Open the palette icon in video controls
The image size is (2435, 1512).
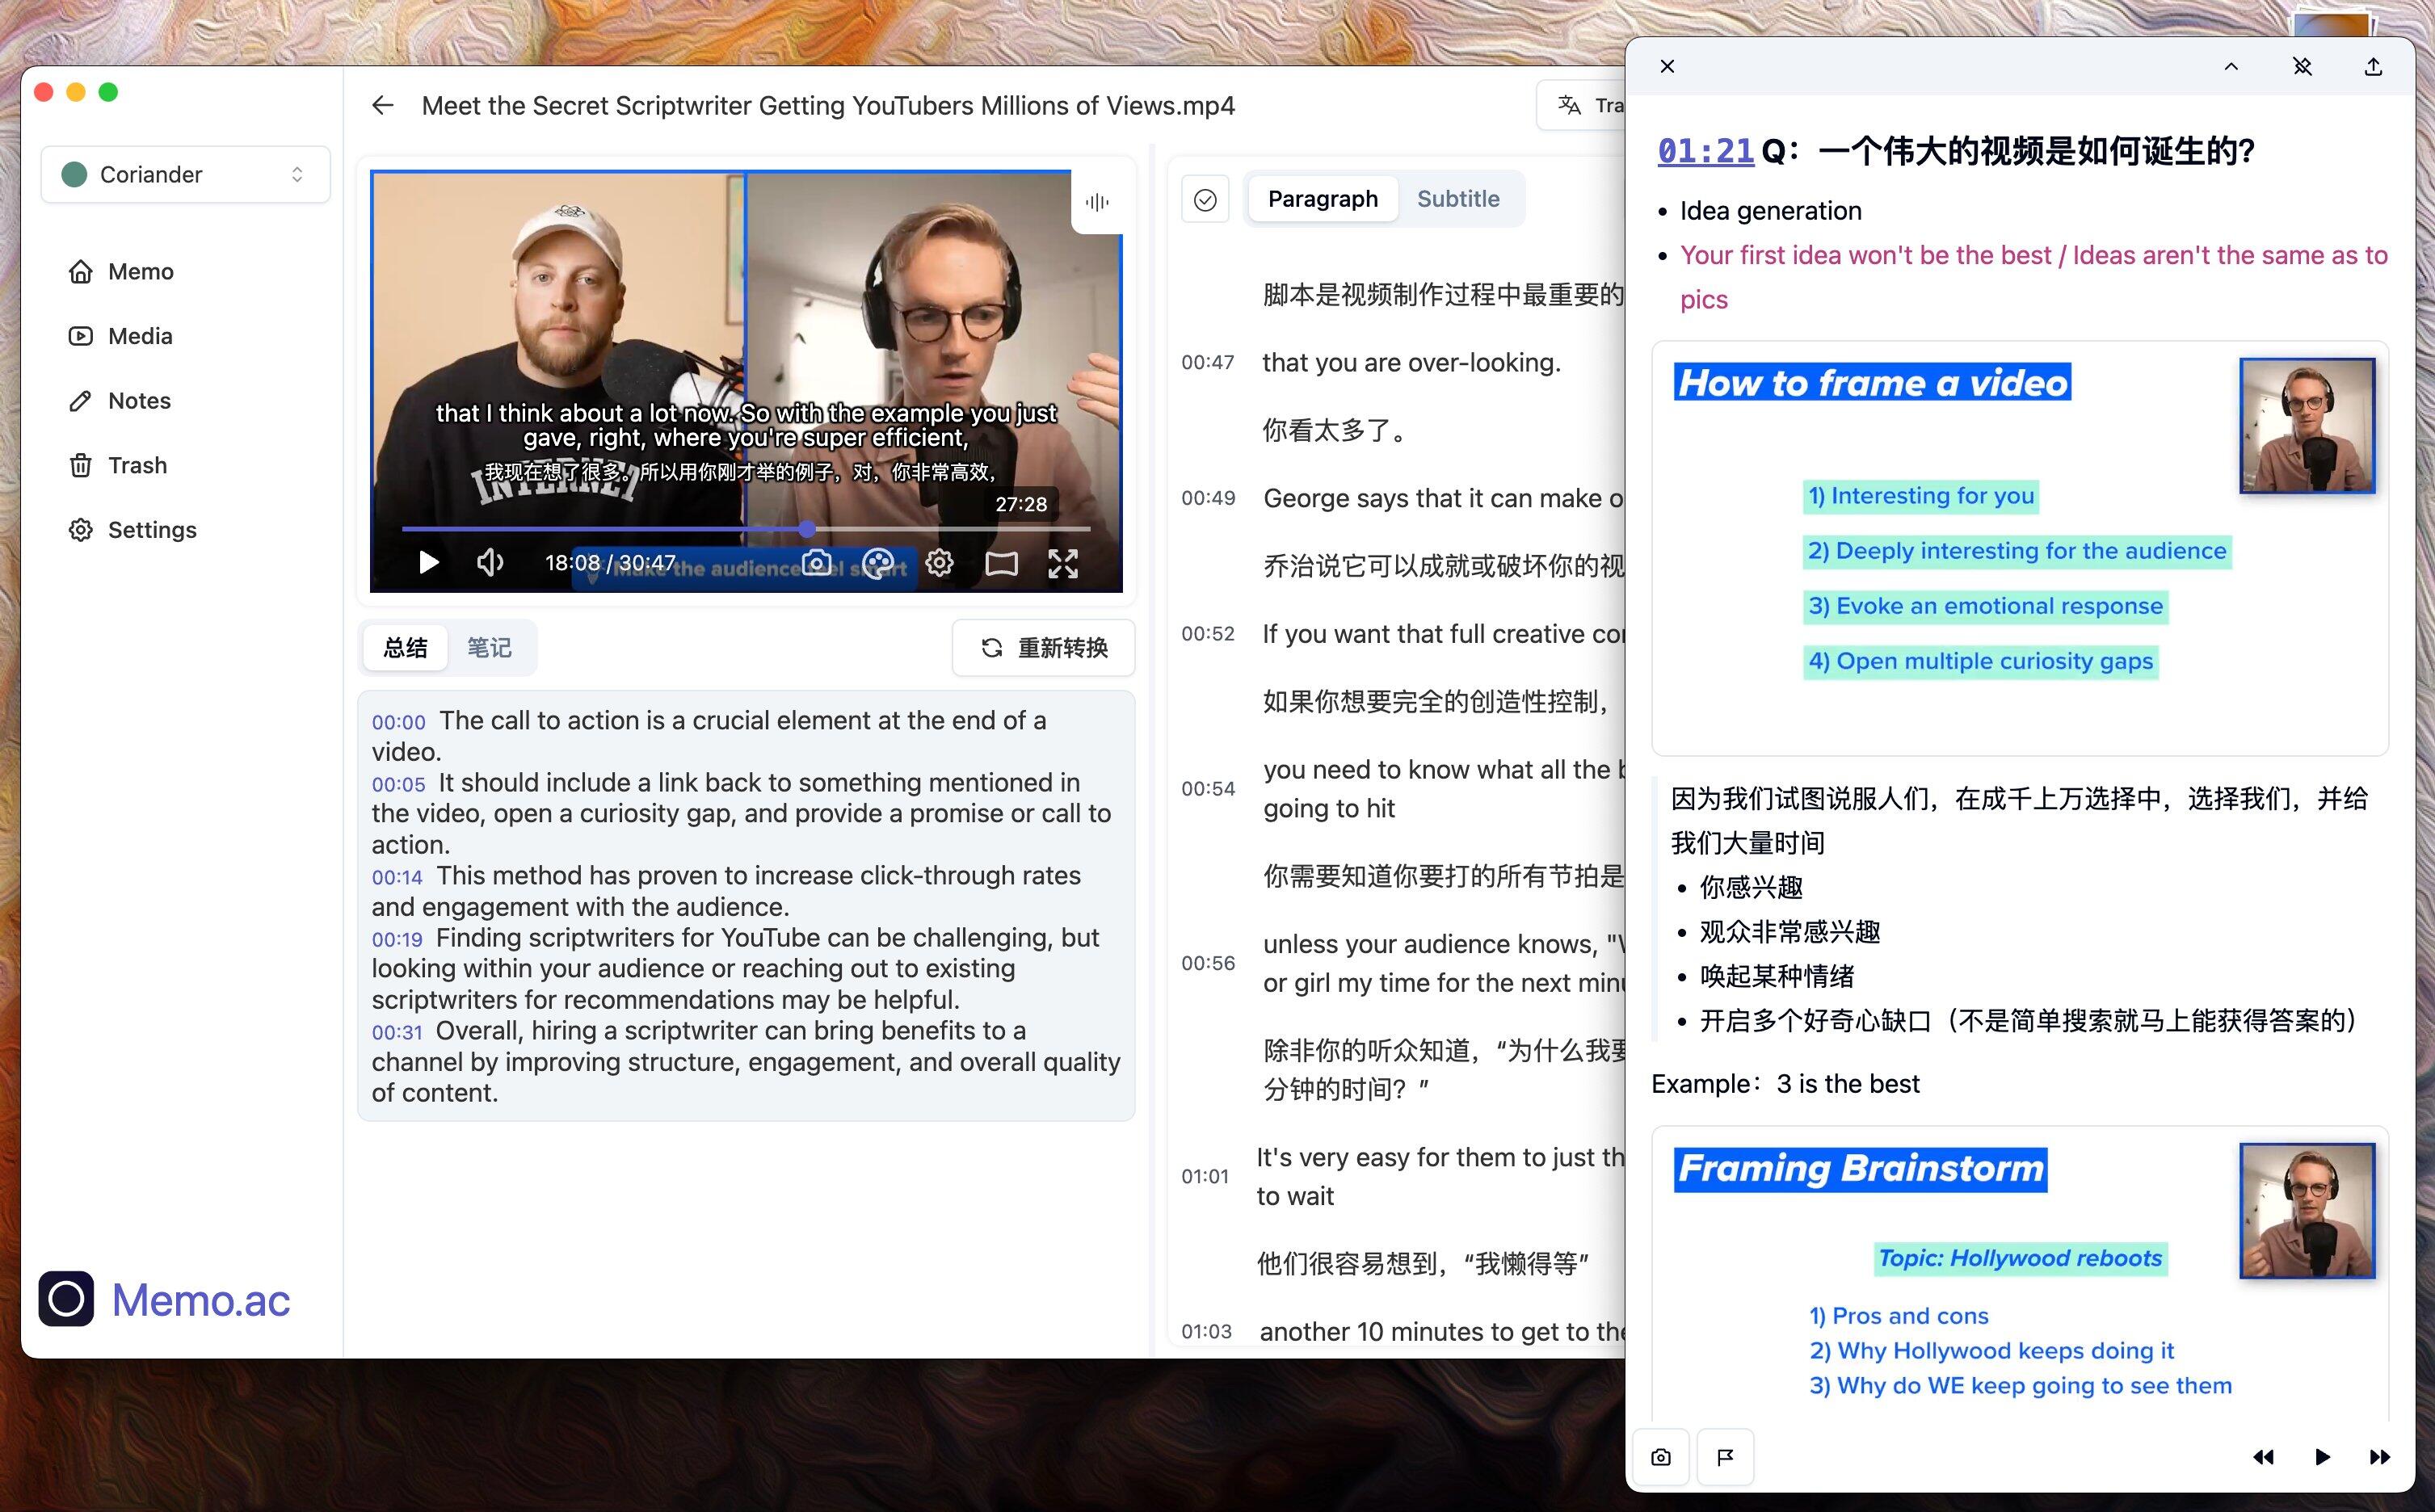[x=878, y=563]
